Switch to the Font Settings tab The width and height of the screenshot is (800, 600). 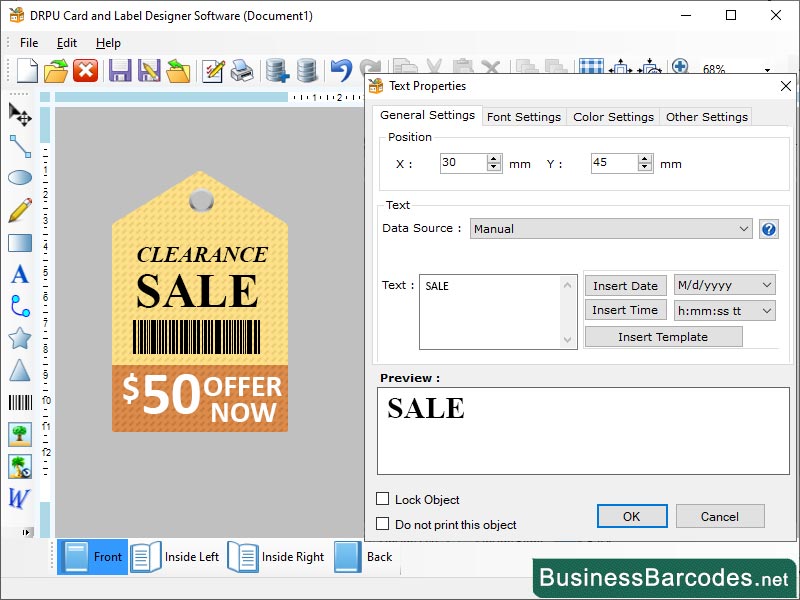coord(523,117)
